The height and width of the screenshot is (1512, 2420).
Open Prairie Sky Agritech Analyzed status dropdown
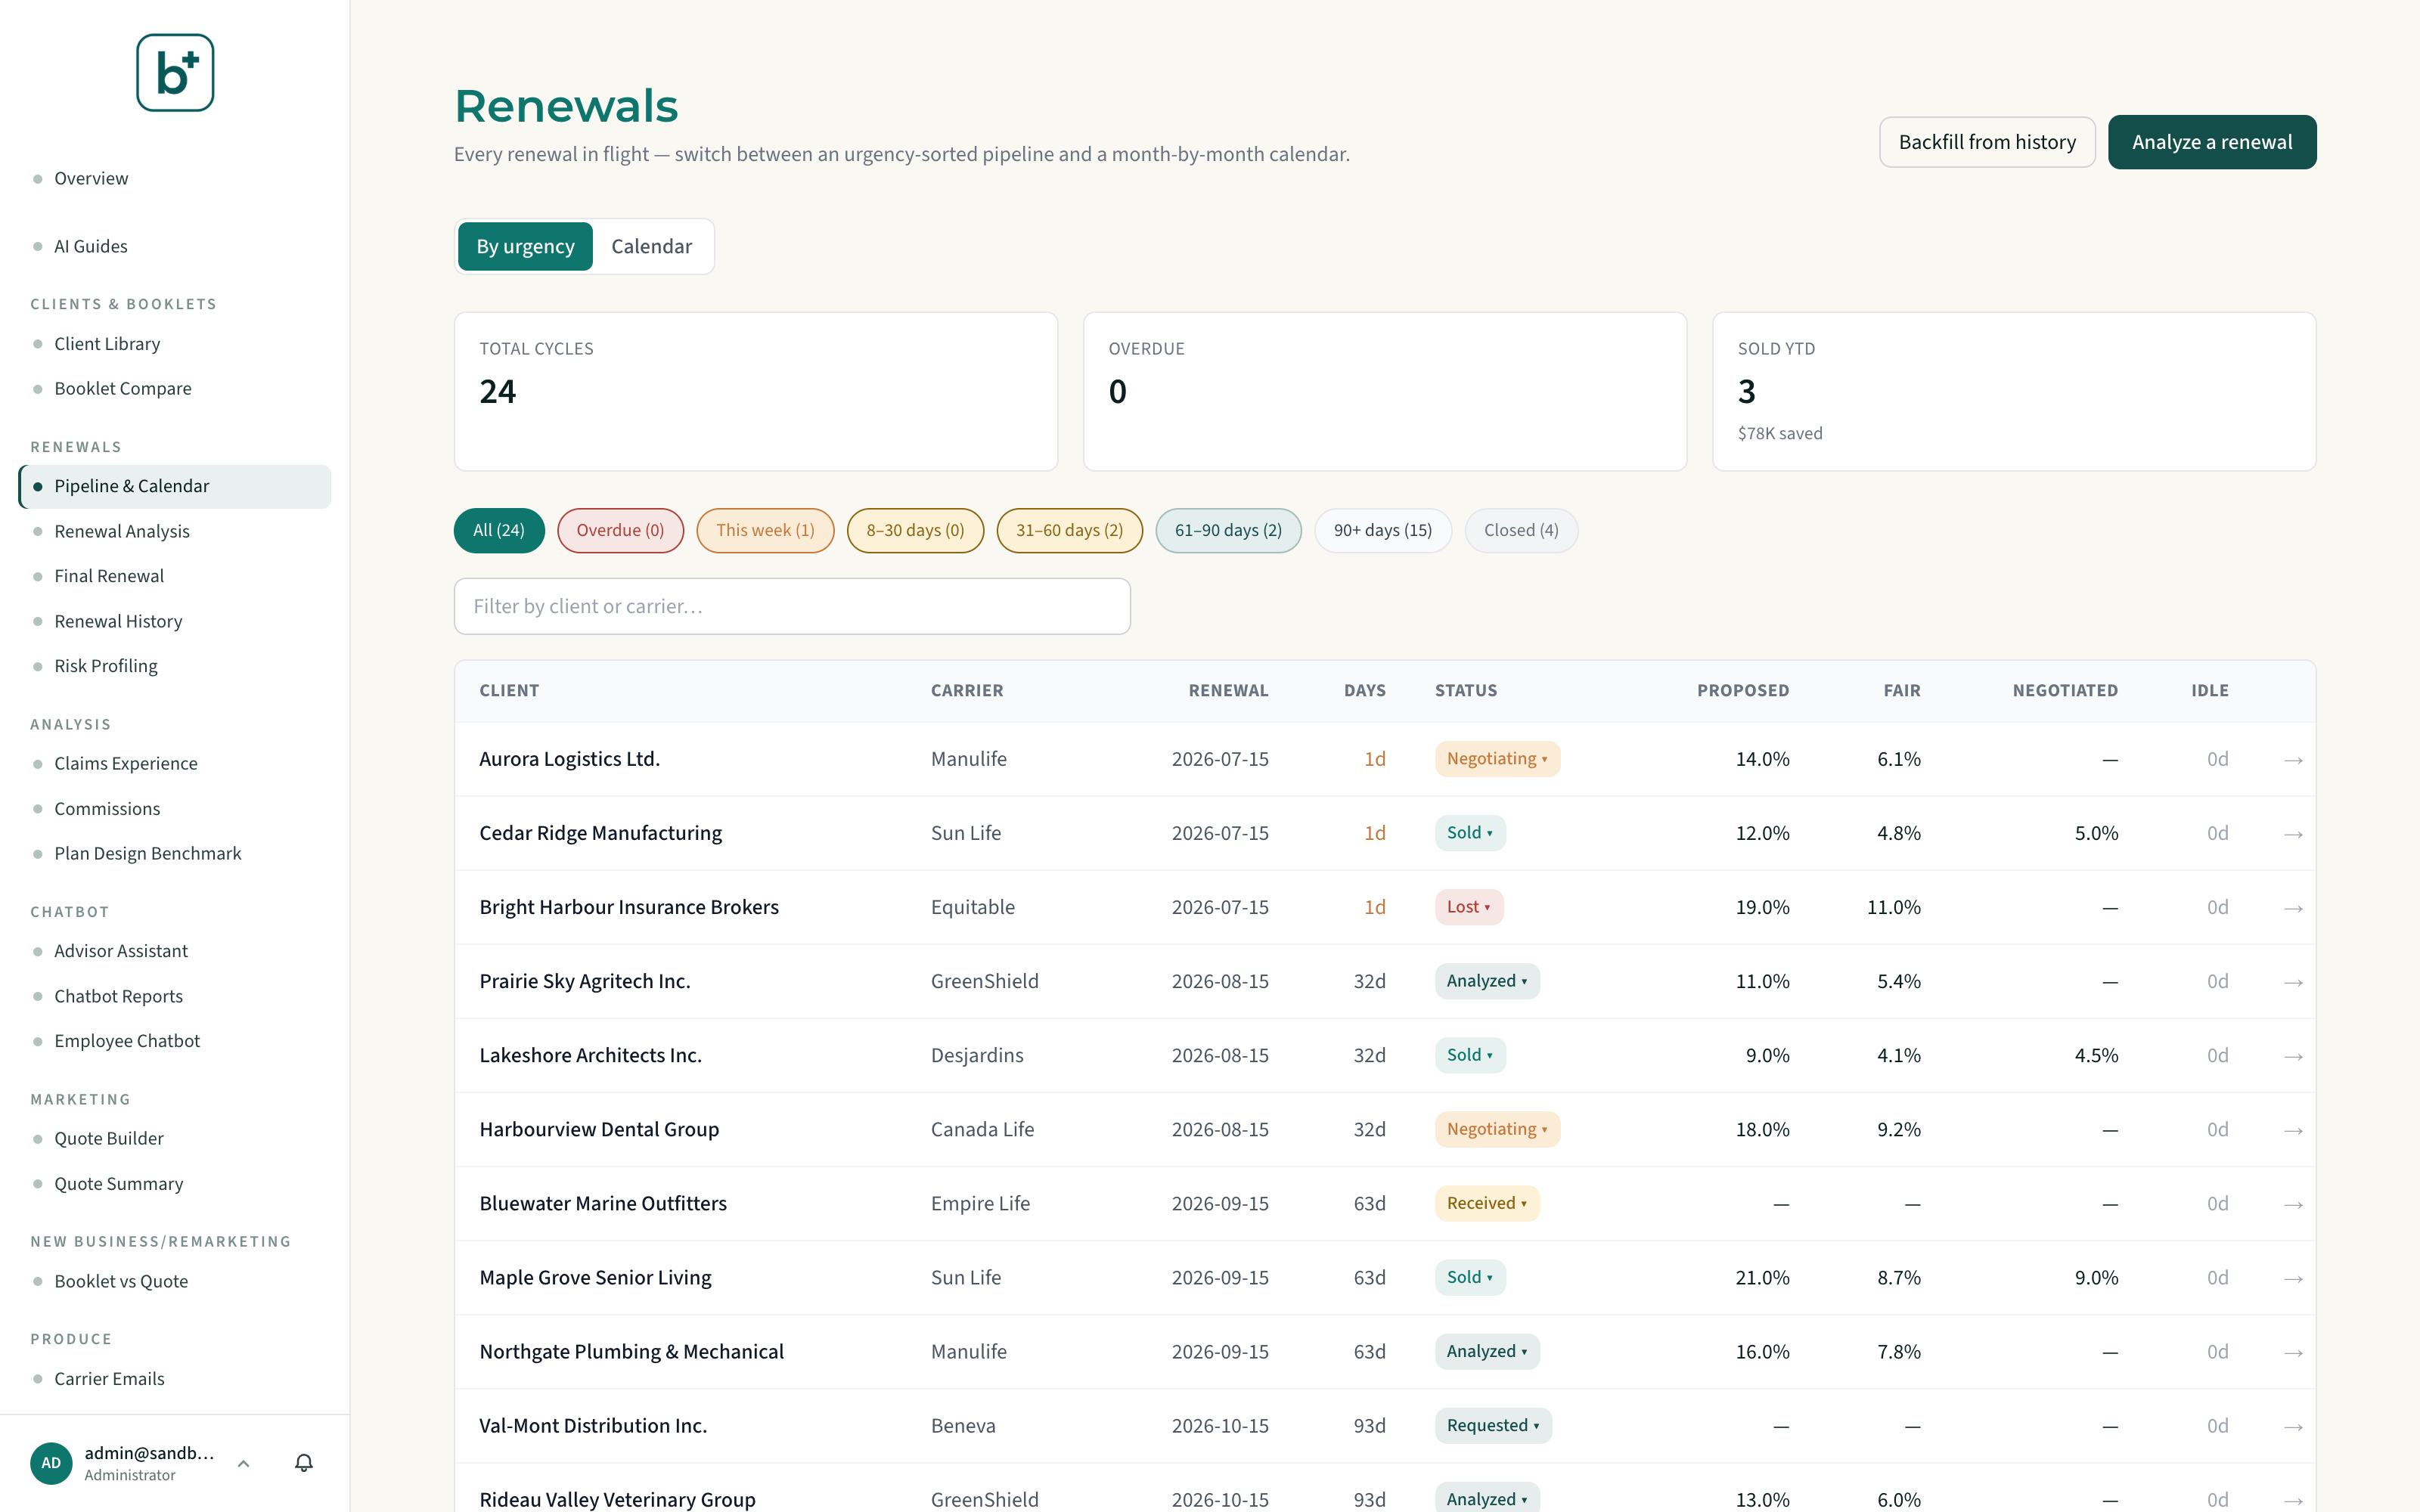click(1487, 981)
